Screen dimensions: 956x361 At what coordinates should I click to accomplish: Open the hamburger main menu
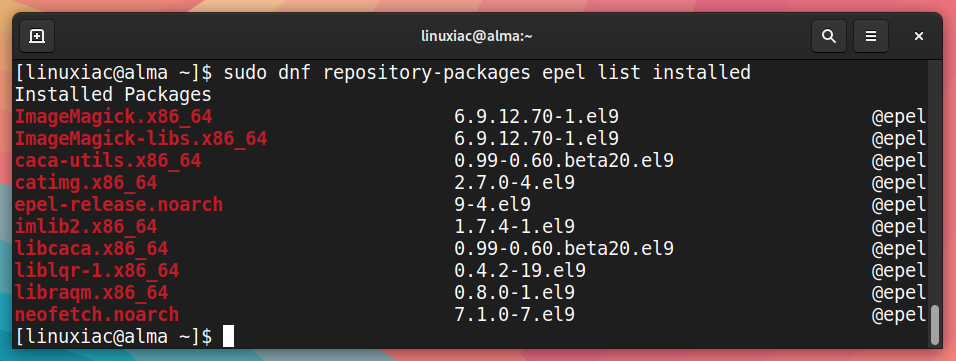point(871,36)
